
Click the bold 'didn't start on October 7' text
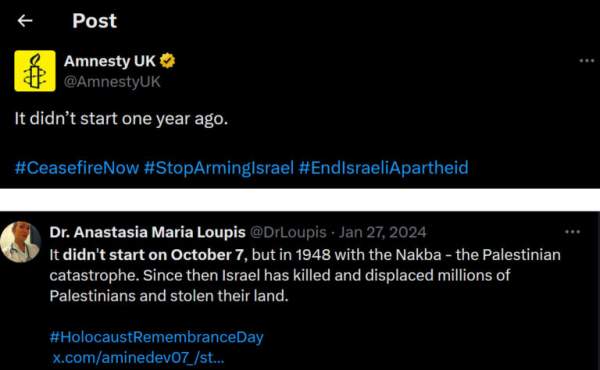[153, 255]
